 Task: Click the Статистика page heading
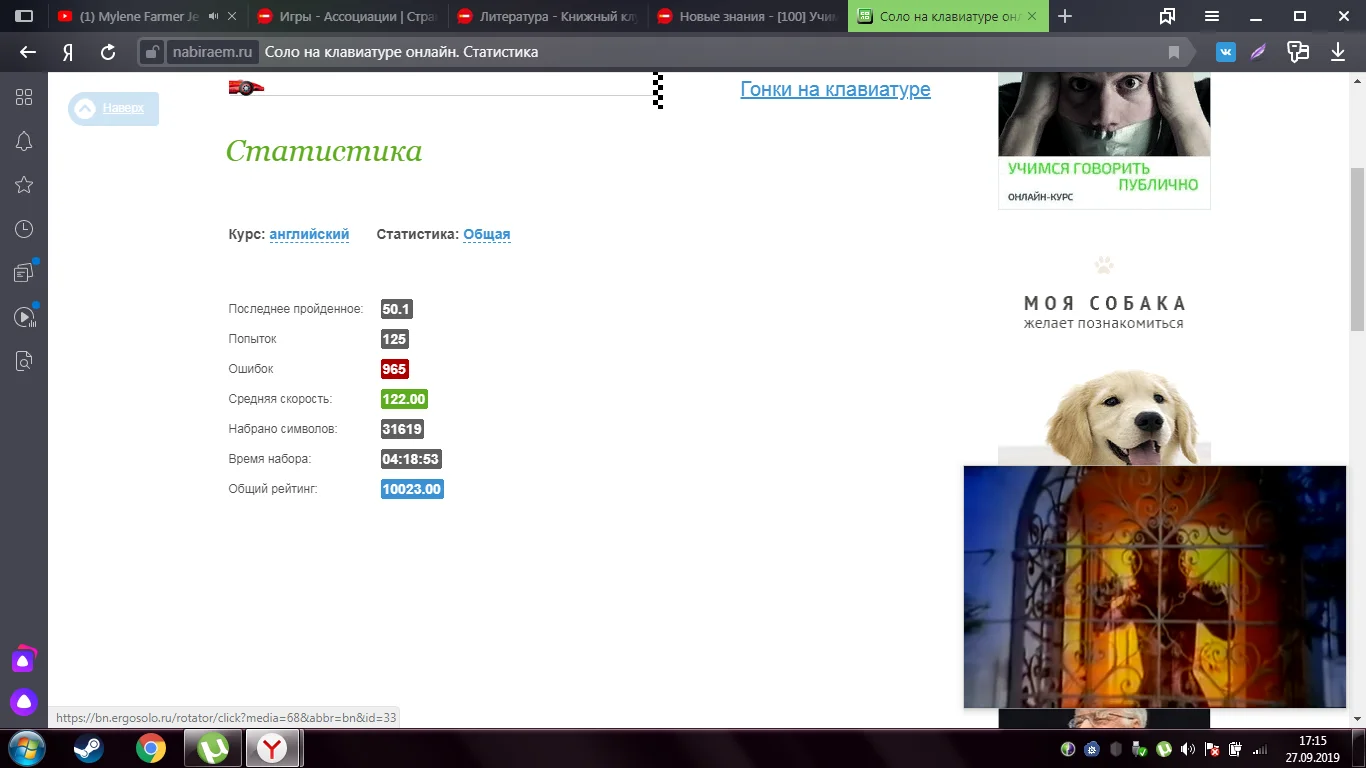(324, 151)
